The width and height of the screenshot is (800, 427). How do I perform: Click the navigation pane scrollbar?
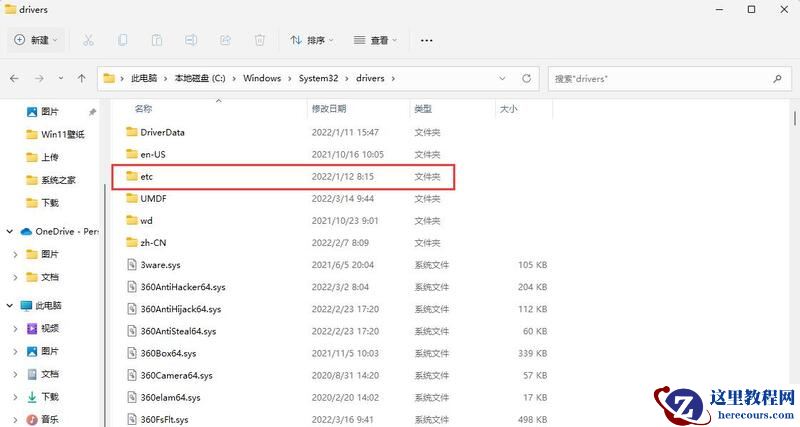105,306
